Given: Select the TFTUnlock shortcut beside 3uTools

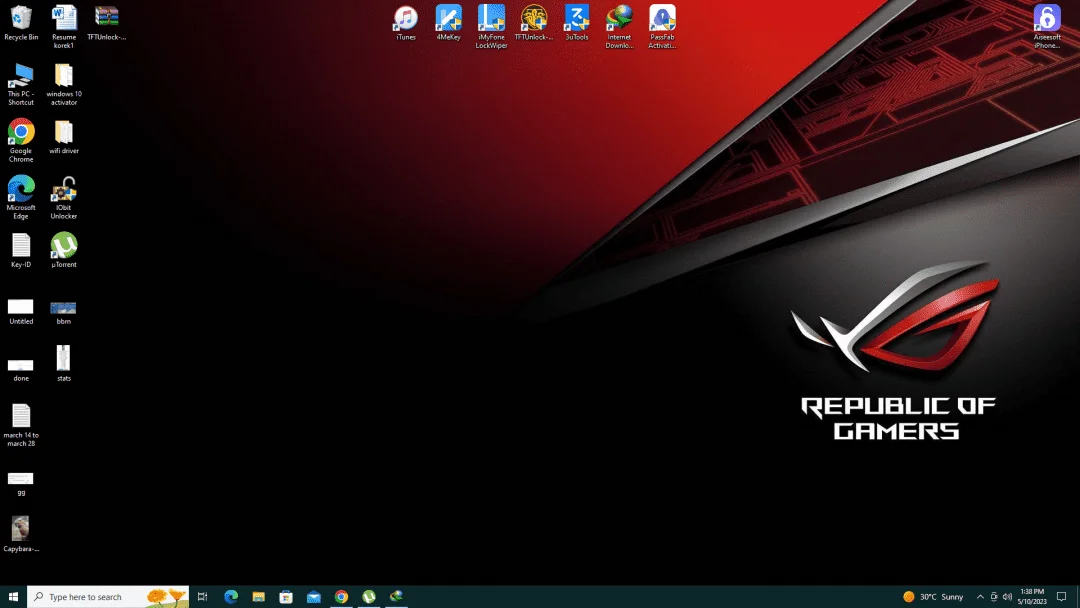Looking at the screenshot, I should click(534, 23).
